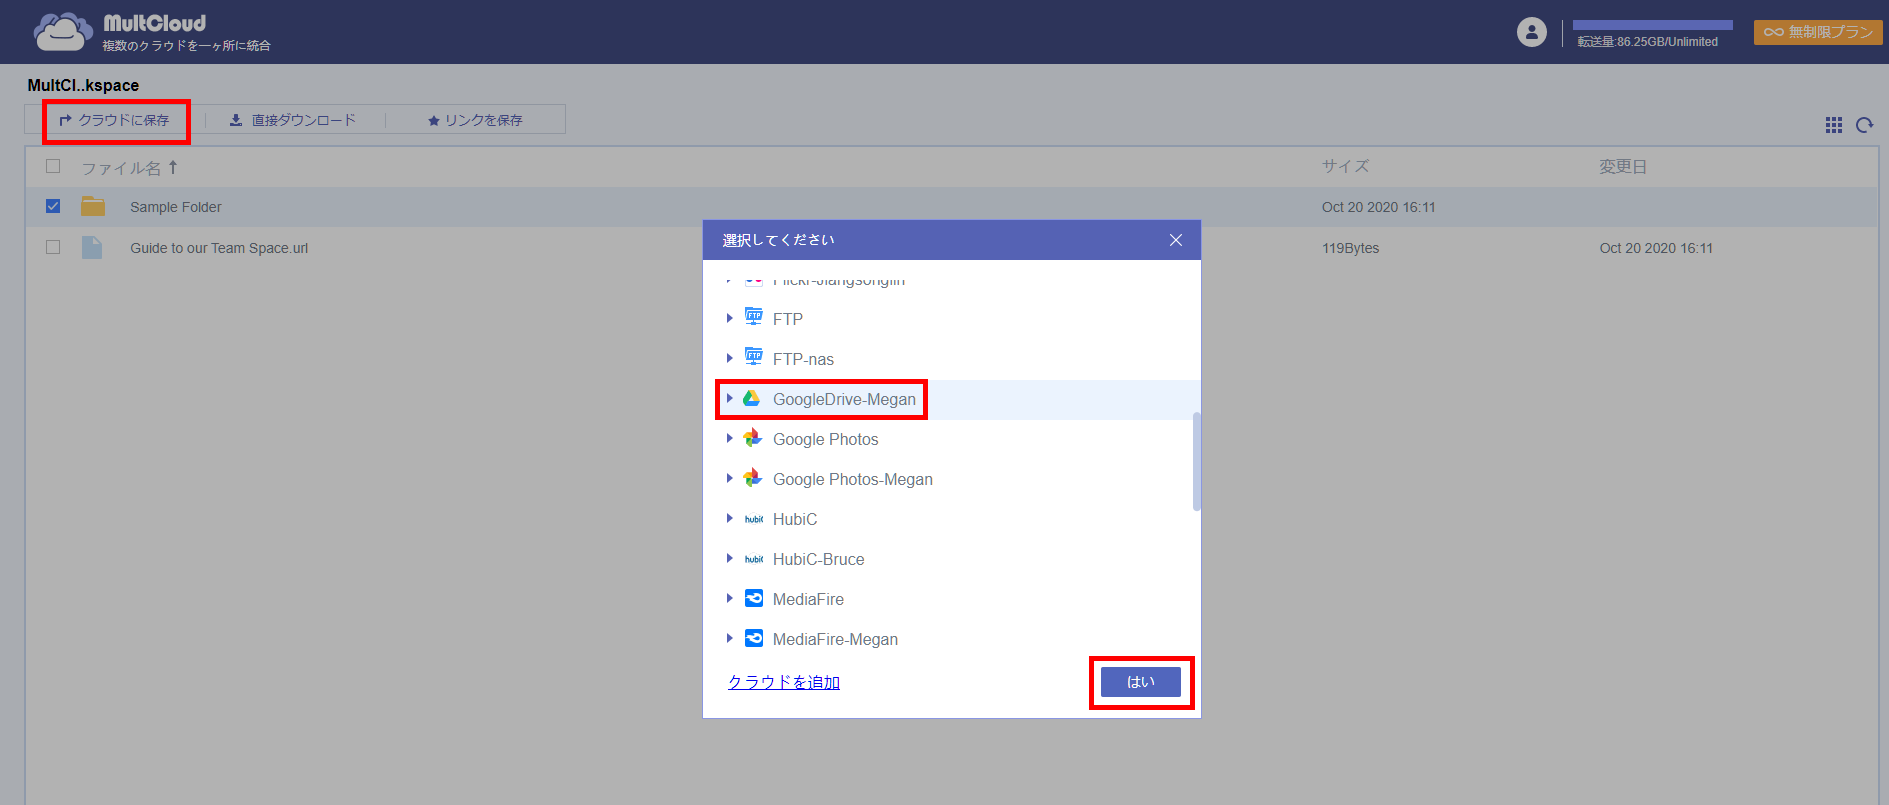Expand the MediaFire tree node
This screenshot has height=805, width=1889.
tap(729, 598)
